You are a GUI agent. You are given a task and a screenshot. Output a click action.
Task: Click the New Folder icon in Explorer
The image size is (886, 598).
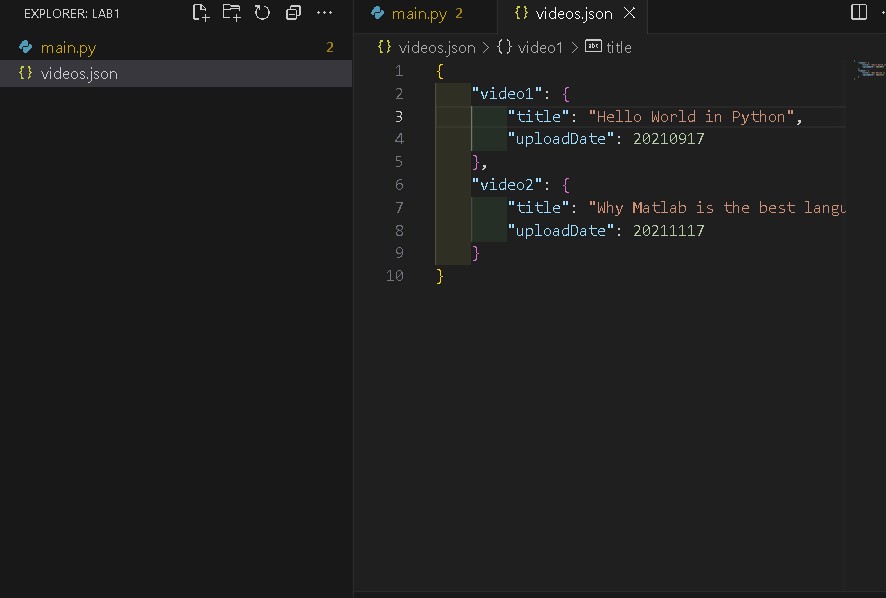click(231, 13)
